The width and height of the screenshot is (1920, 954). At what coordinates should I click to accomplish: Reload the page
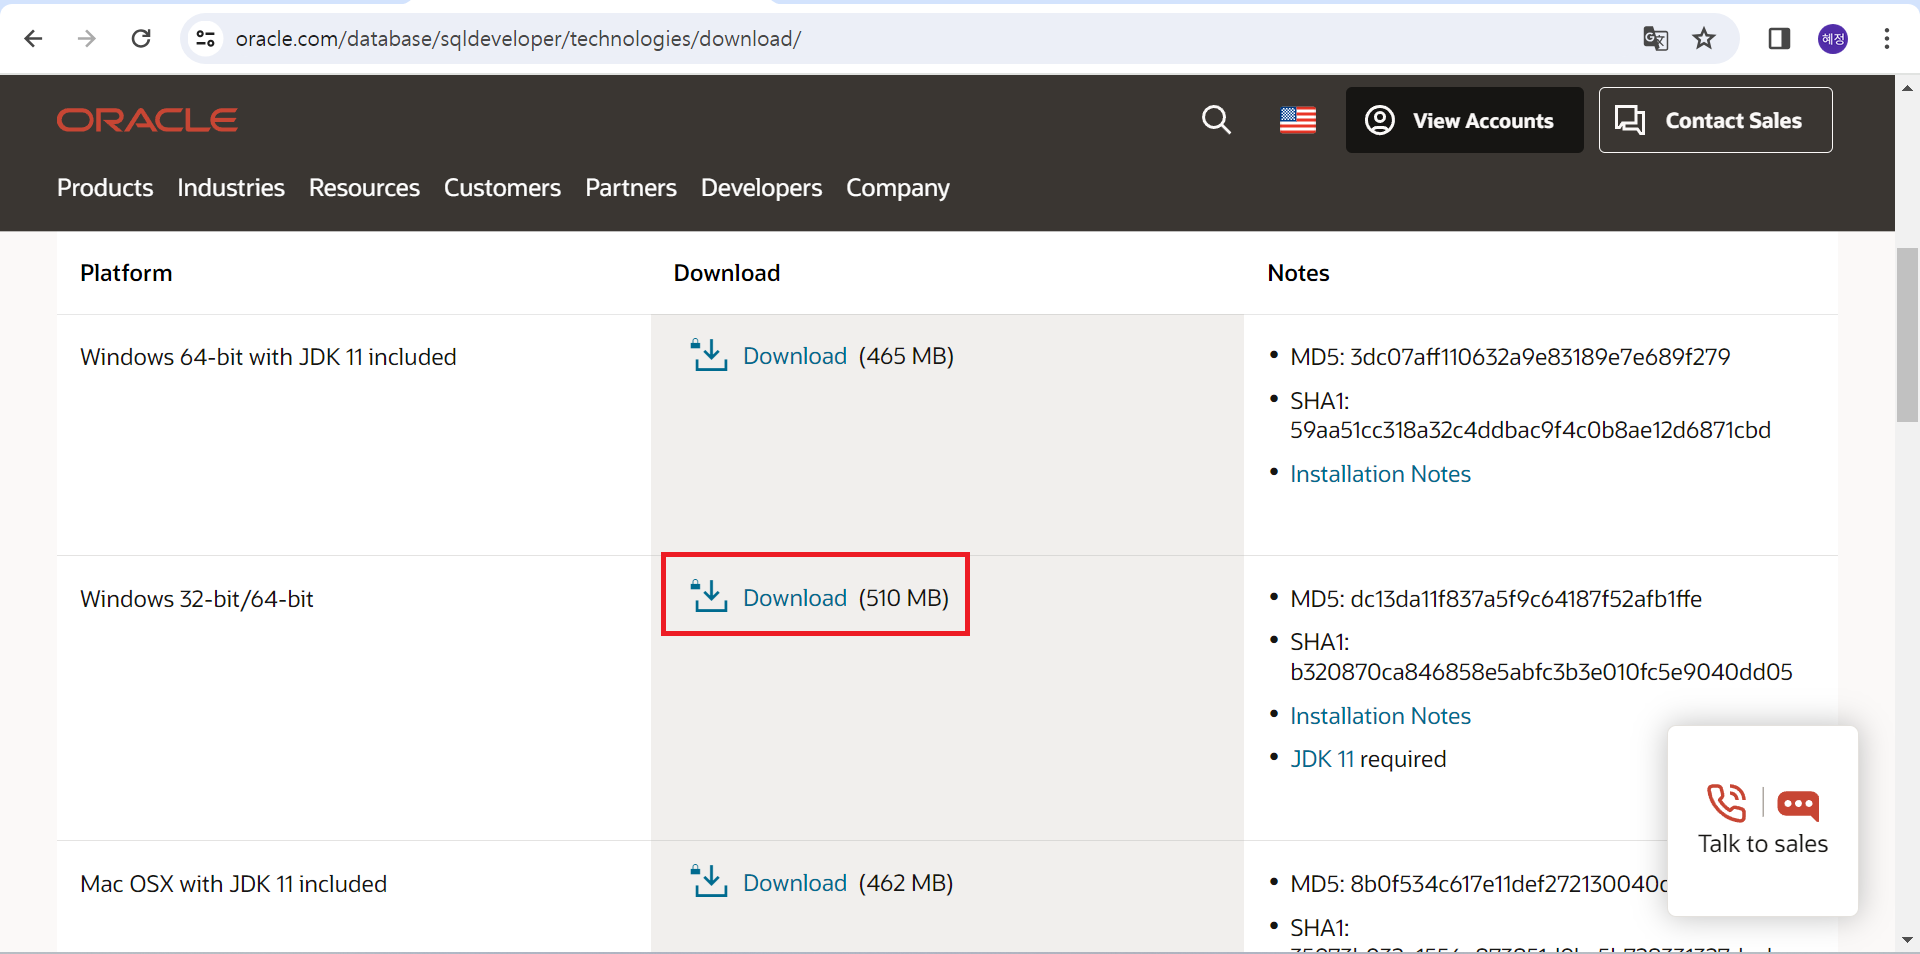(x=141, y=38)
